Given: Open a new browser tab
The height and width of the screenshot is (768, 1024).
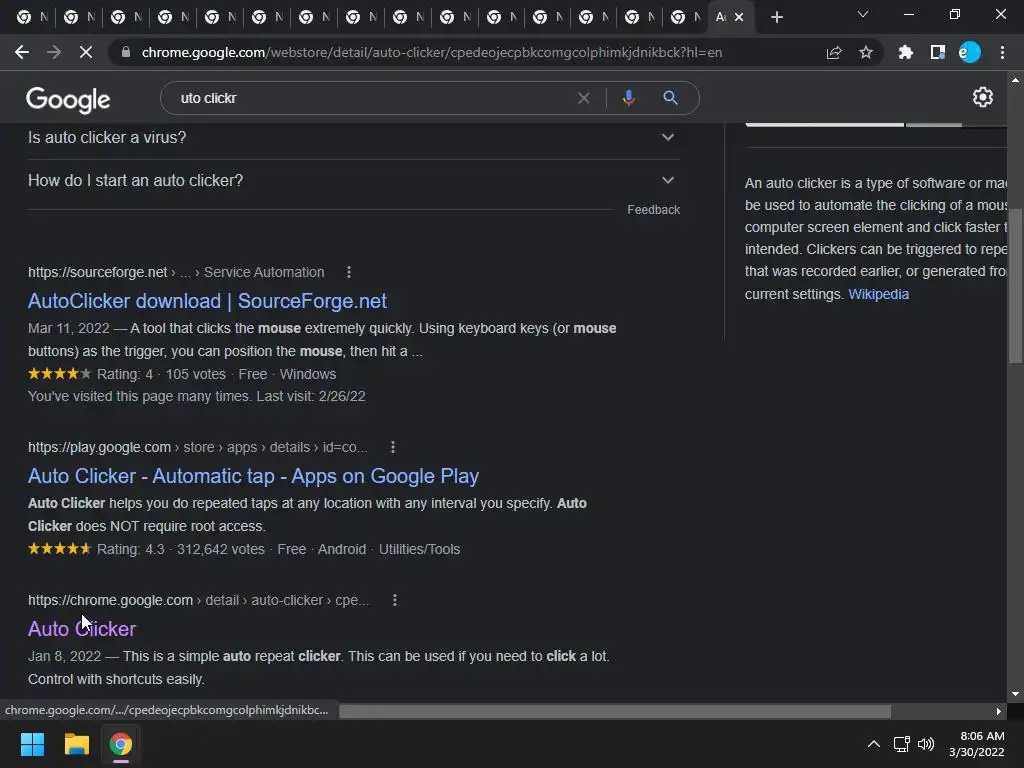Looking at the screenshot, I should [x=776, y=17].
